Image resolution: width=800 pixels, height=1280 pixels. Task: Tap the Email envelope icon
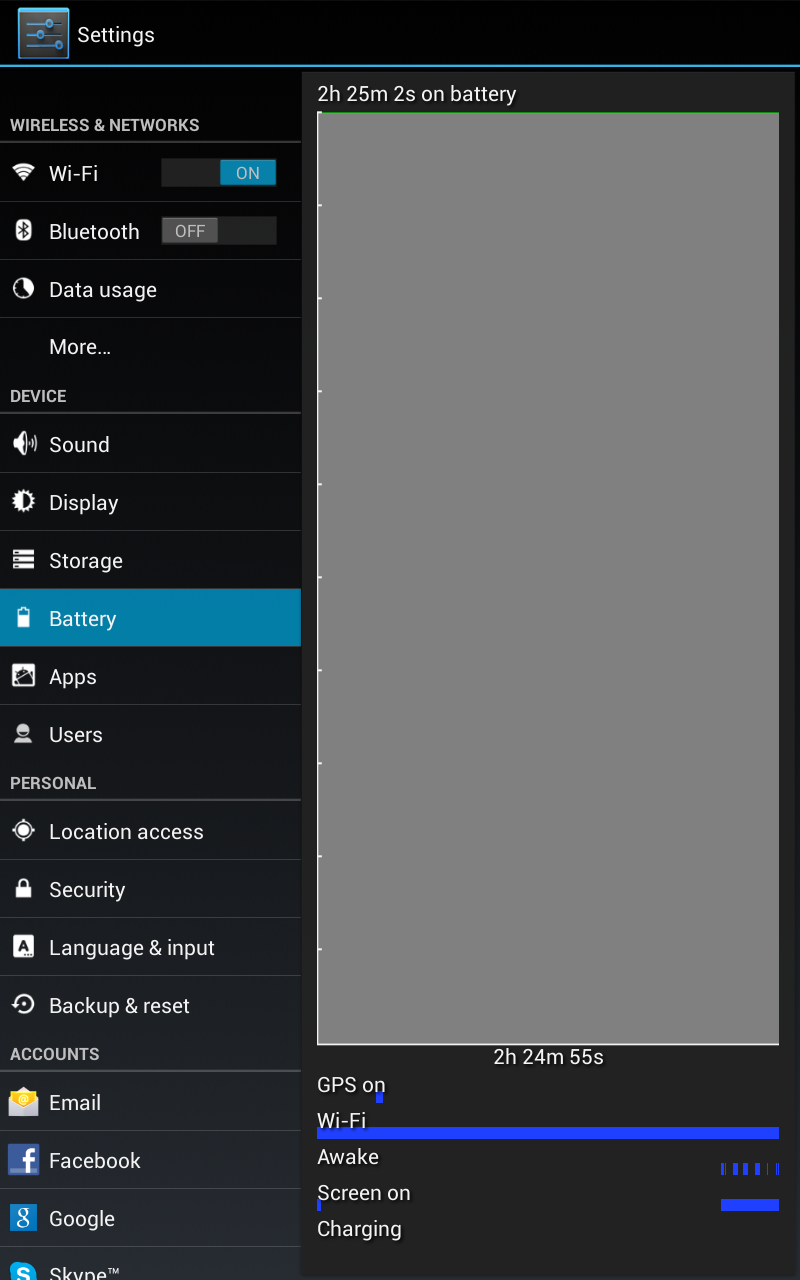coord(23,1102)
